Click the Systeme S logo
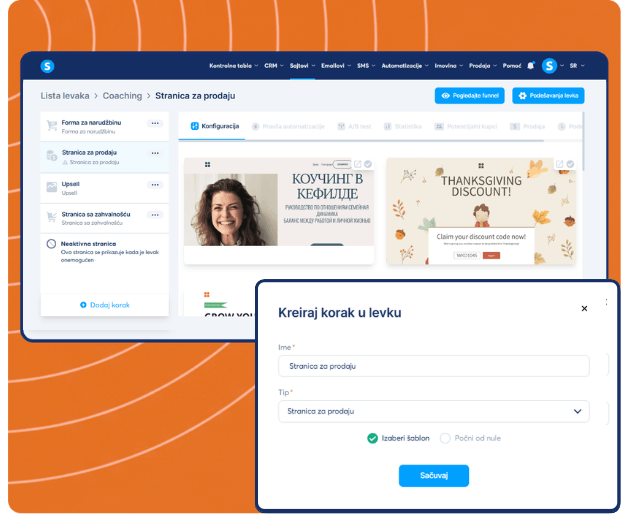This screenshot has width=625, height=516. click(47, 66)
